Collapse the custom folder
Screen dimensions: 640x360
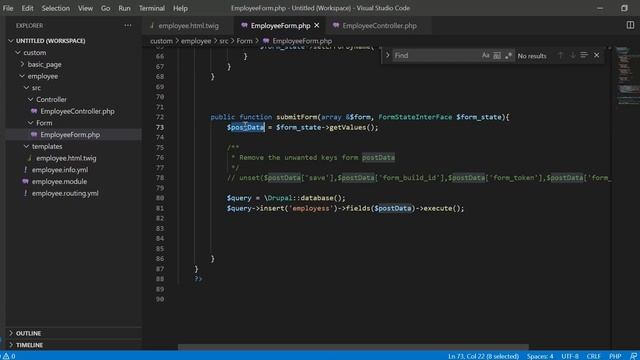pos(34,53)
